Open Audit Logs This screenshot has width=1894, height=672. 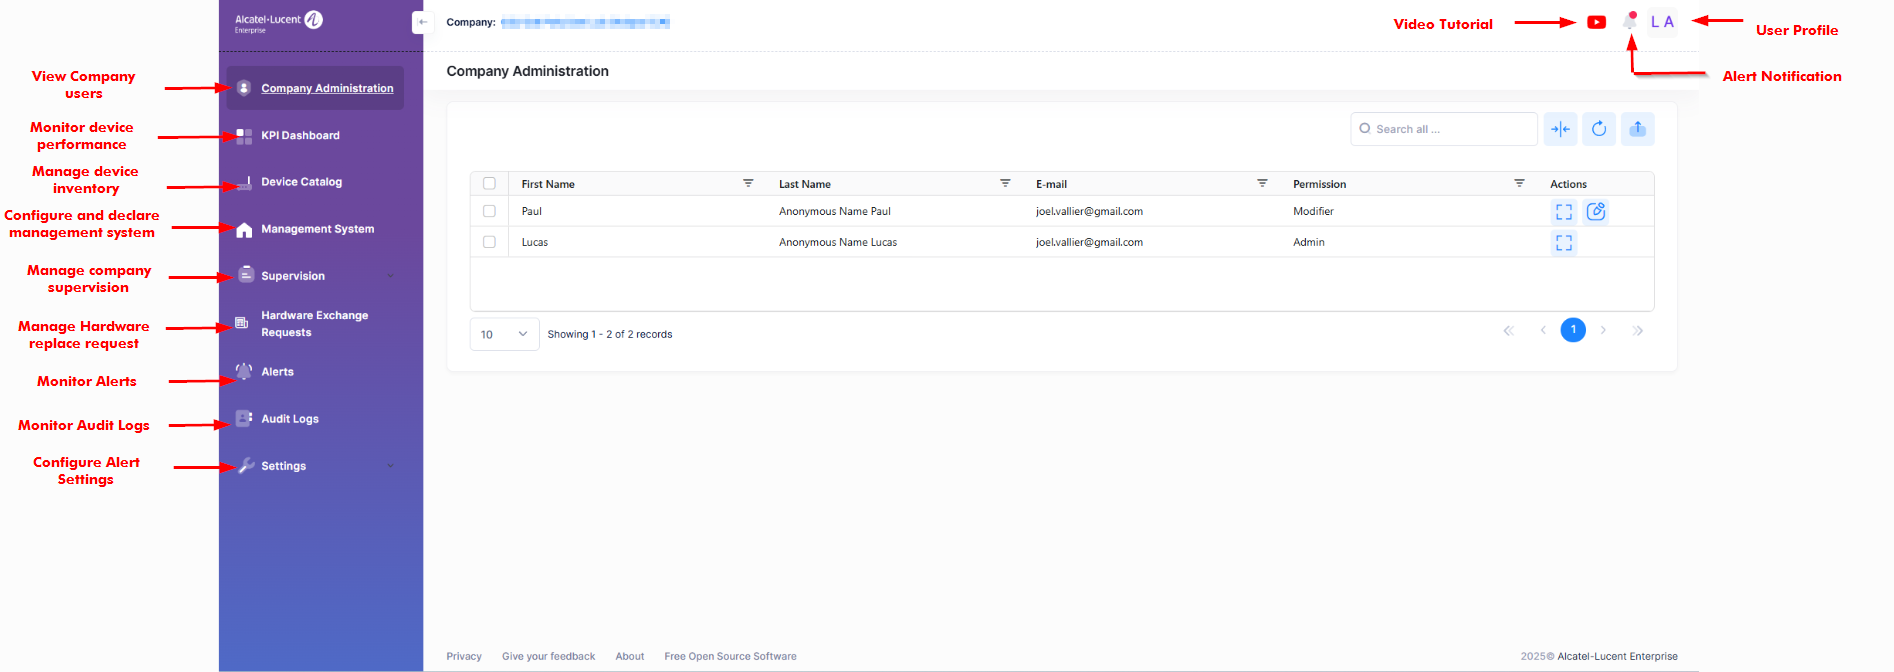290,419
